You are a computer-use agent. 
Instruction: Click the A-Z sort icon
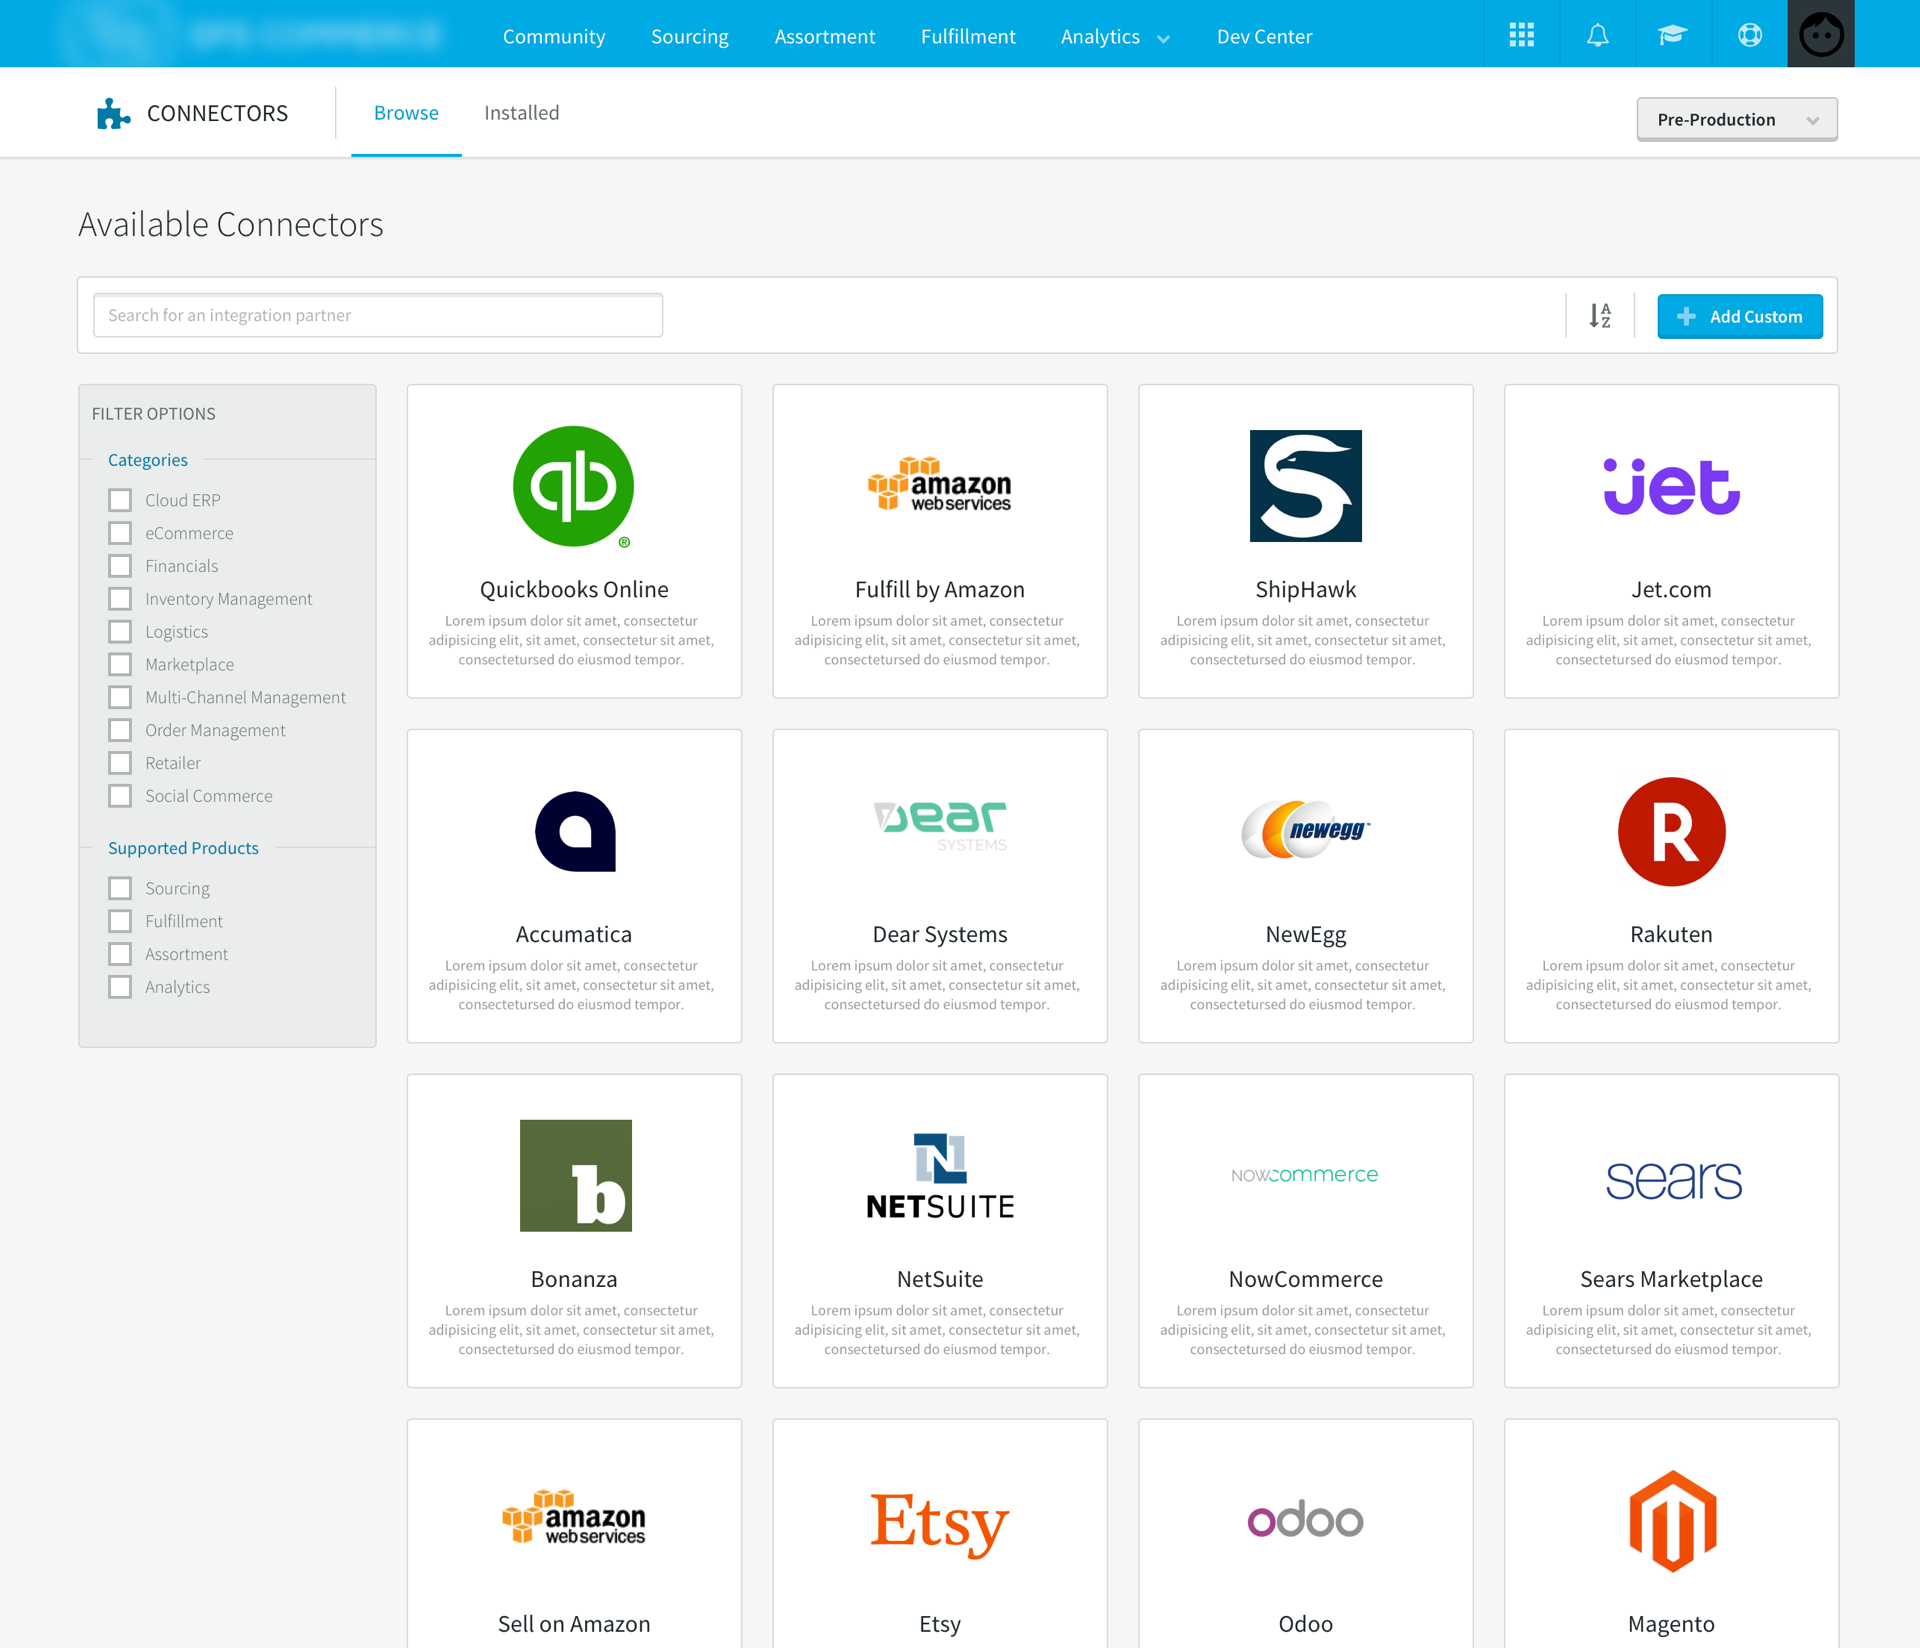(x=1600, y=316)
